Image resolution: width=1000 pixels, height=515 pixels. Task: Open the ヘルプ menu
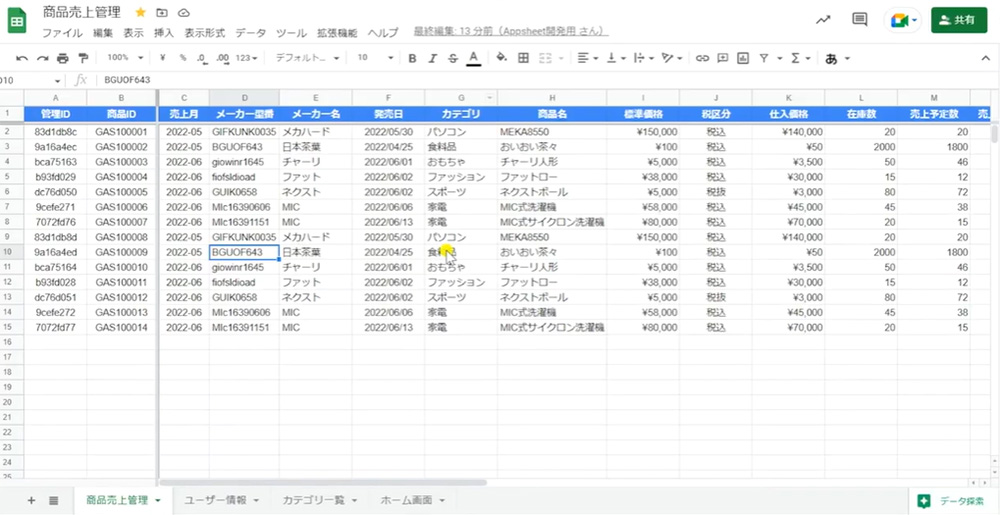(x=383, y=33)
